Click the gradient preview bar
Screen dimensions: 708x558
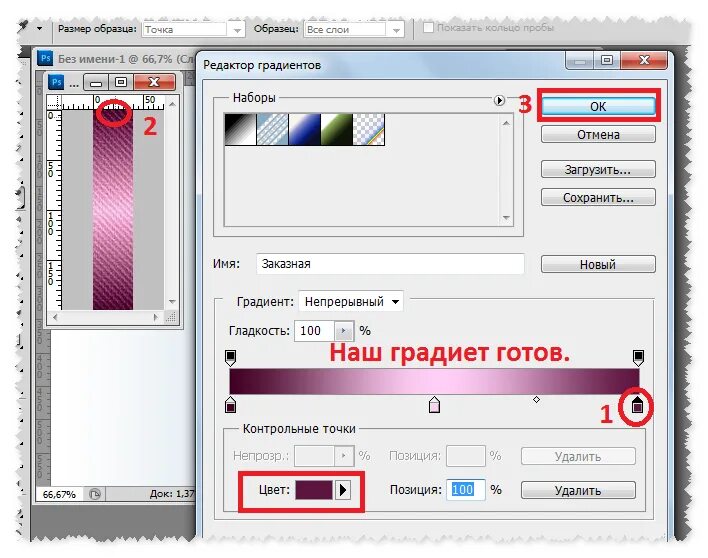pos(434,381)
